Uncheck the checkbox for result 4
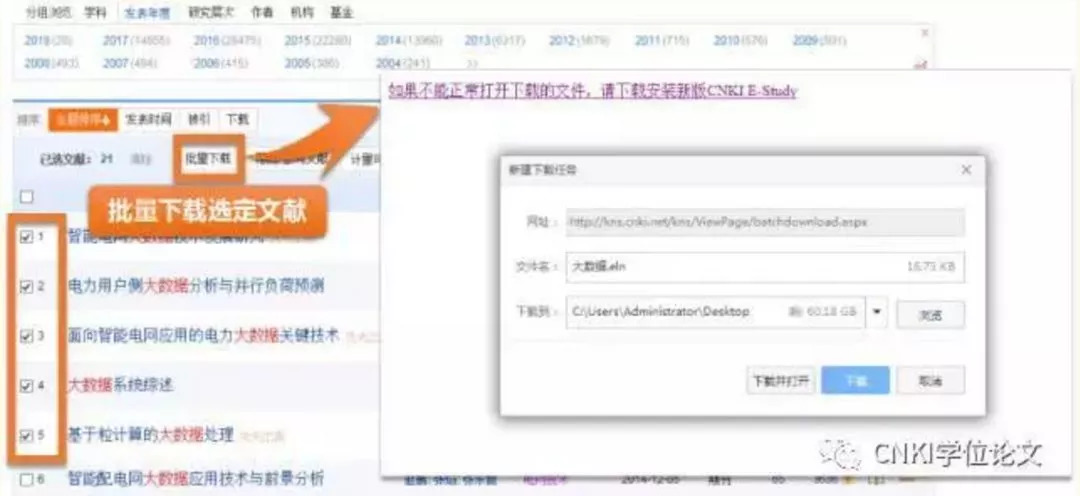1080x496 pixels. [26, 385]
